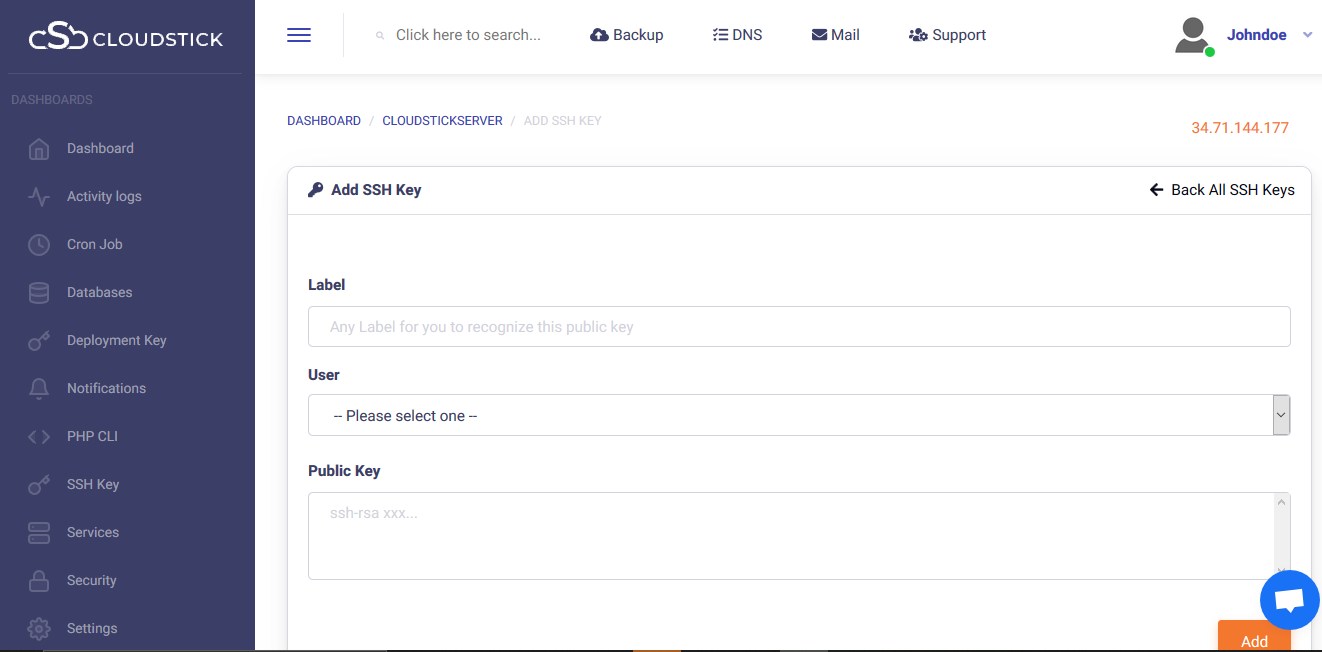1322x652 pixels.
Task: Go to CLOUDSTICKSERVER breadcrumb link
Action: click(x=442, y=121)
